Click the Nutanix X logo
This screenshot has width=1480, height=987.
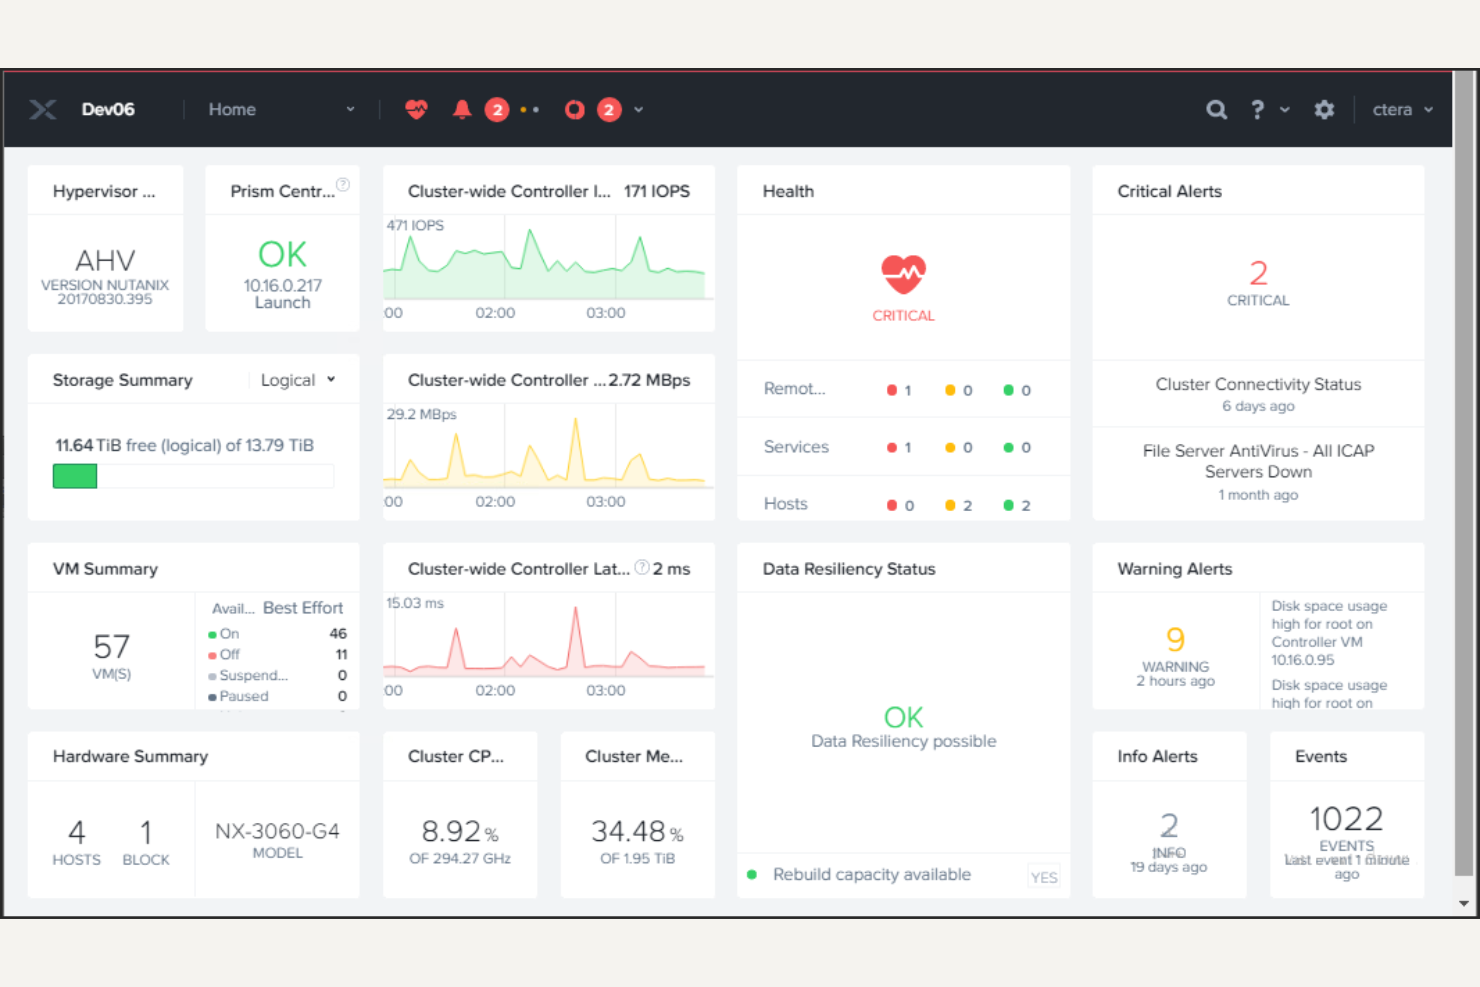[42, 109]
